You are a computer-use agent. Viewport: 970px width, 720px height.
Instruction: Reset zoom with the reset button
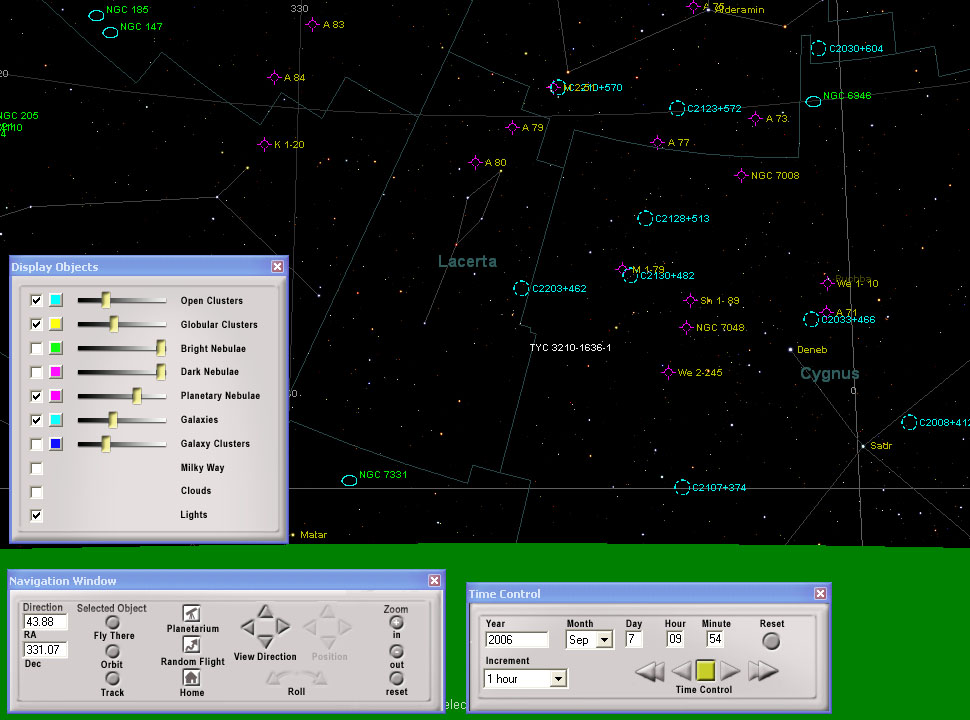397,679
